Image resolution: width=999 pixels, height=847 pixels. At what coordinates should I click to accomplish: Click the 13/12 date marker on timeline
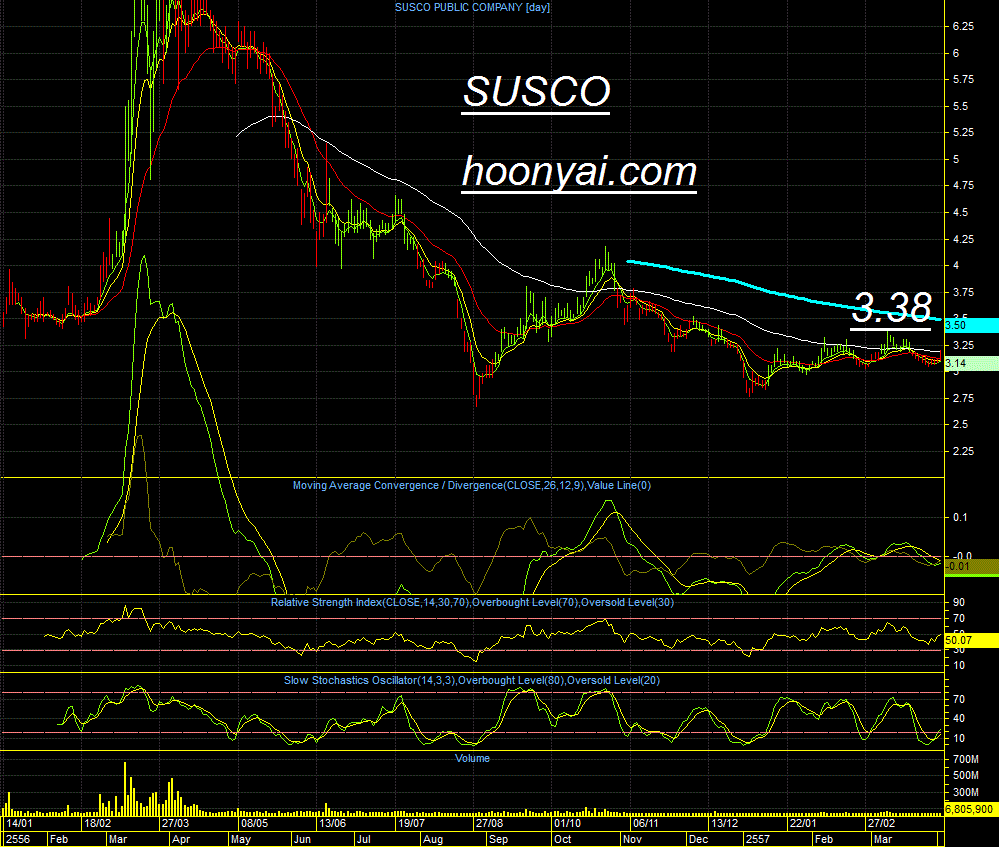724,823
